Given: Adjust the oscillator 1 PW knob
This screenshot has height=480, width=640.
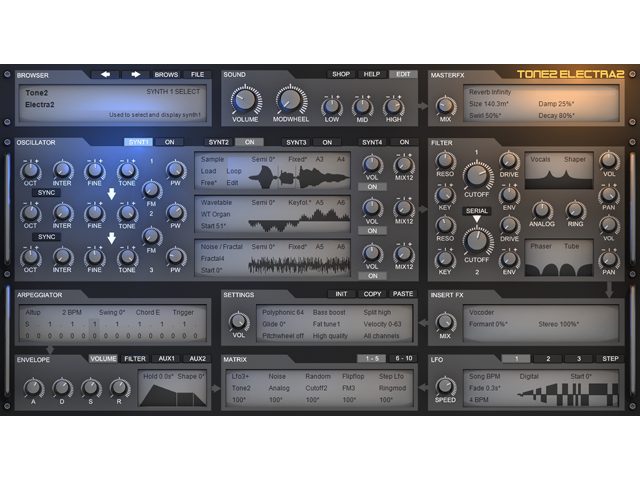Looking at the screenshot, I should pyautogui.click(x=176, y=170).
